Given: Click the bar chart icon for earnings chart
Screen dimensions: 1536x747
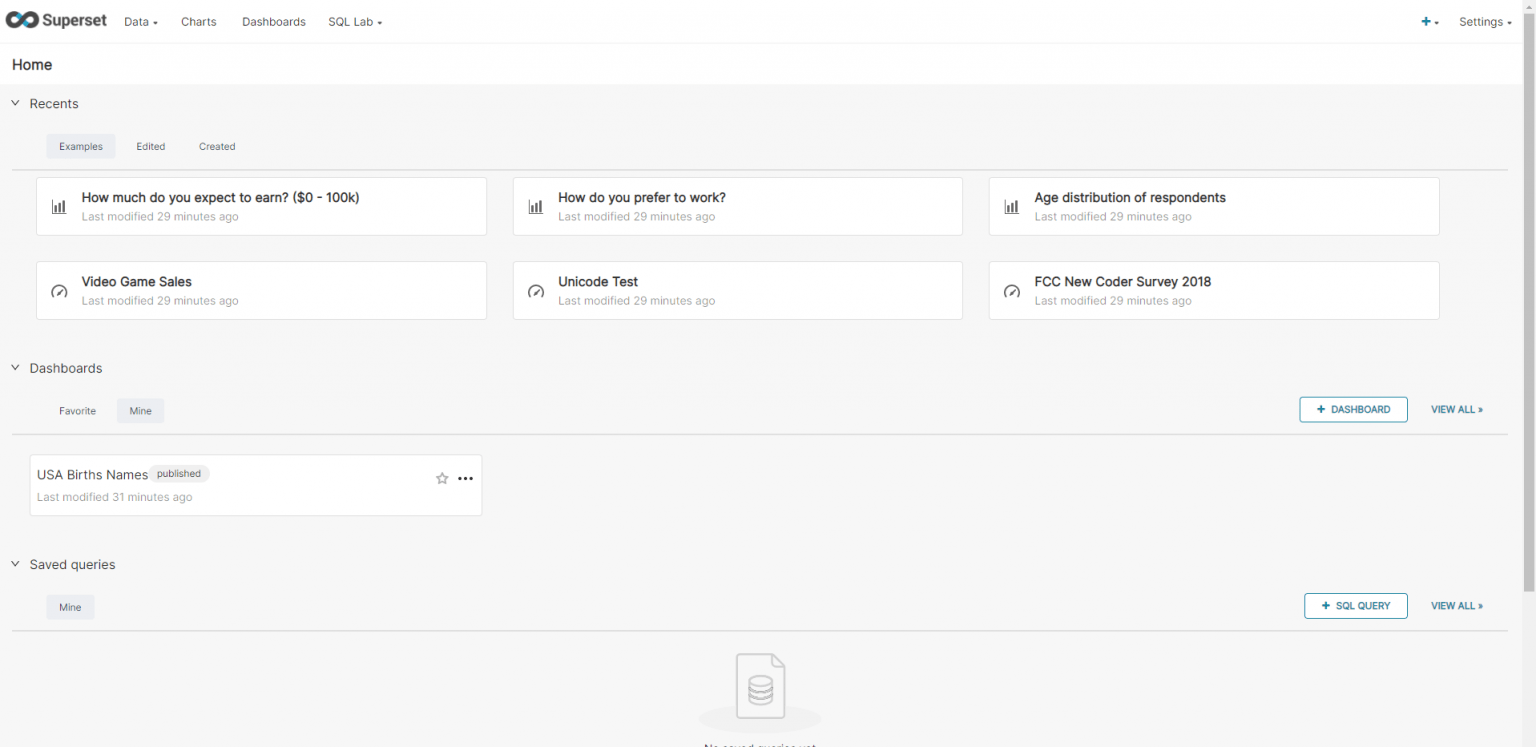Looking at the screenshot, I should point(59,207).
